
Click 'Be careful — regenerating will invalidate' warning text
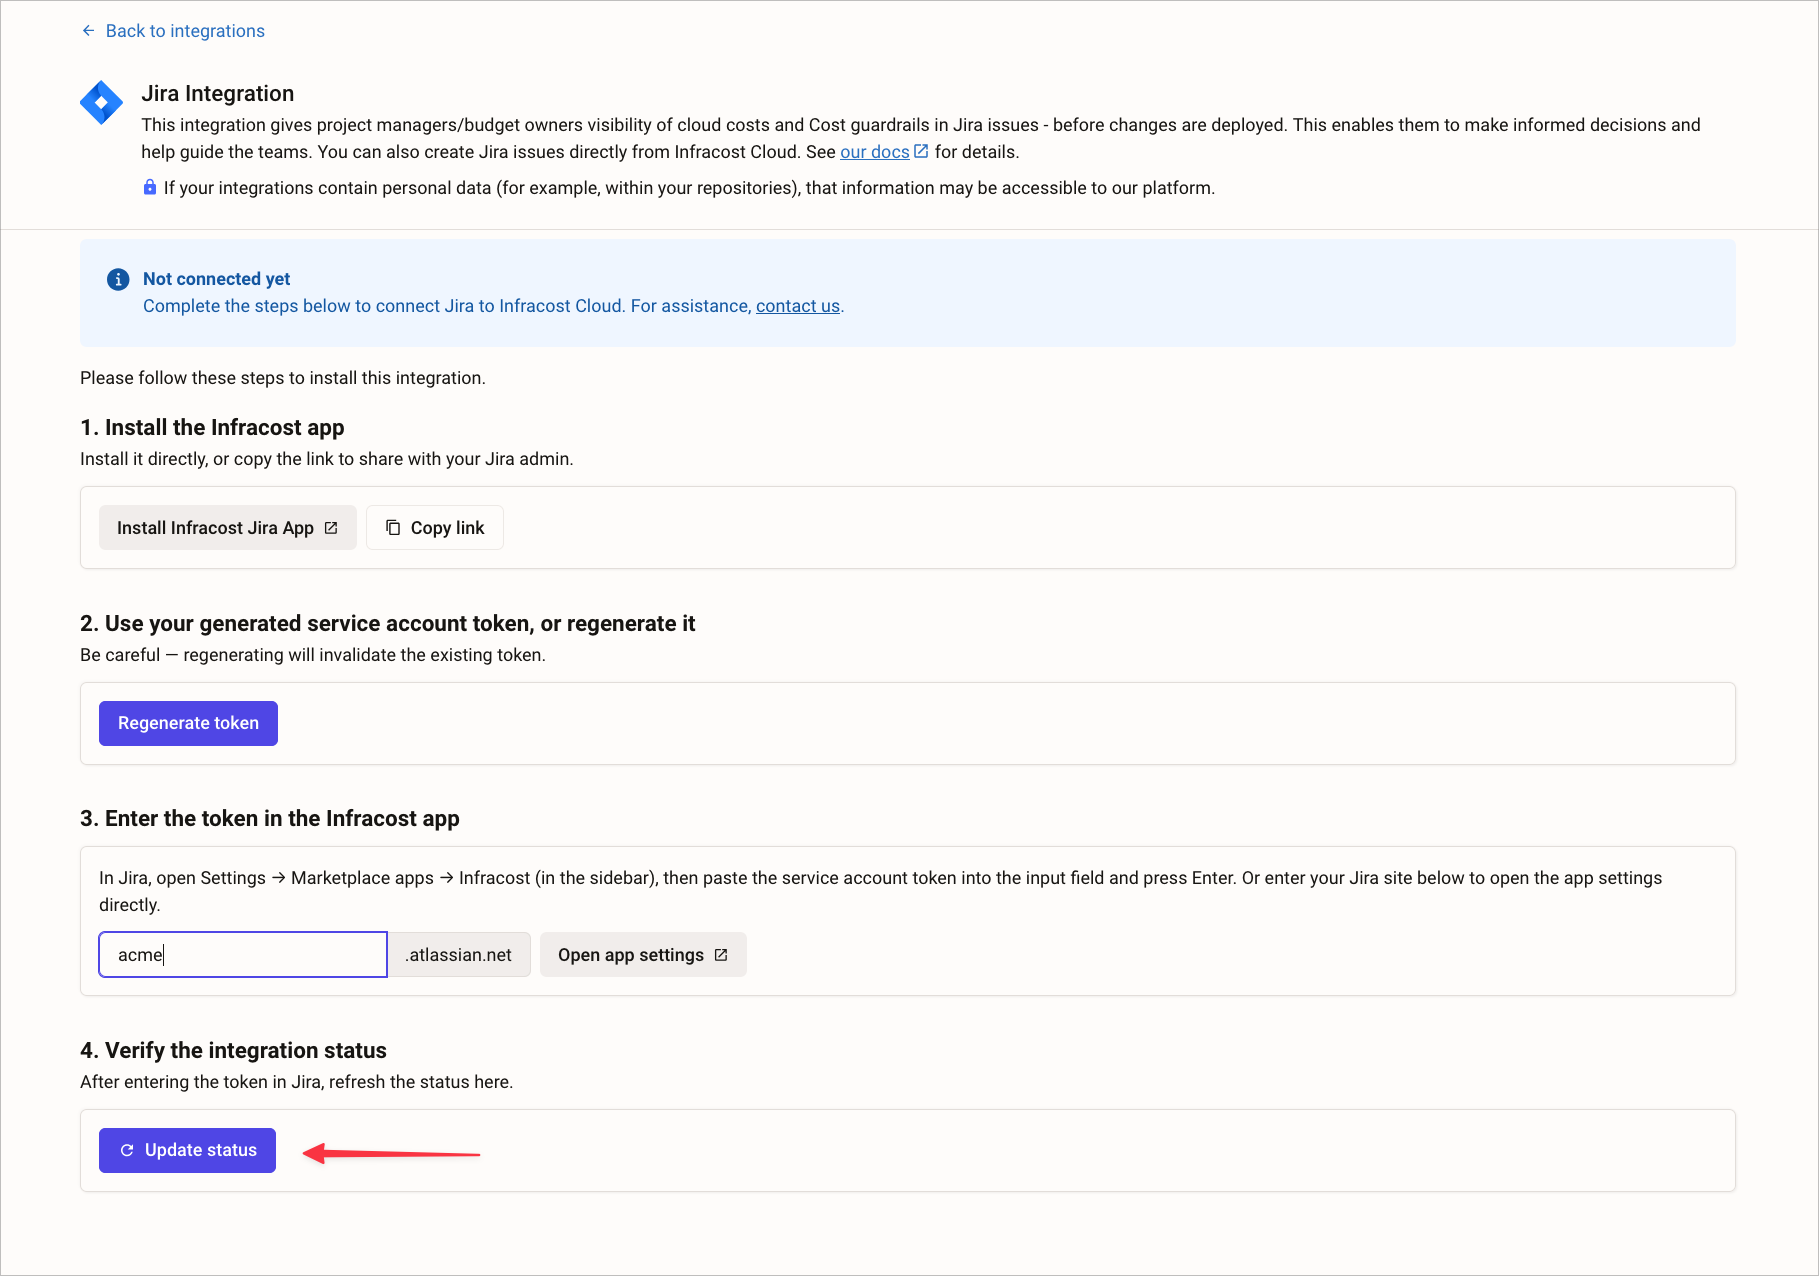point(313,655)
